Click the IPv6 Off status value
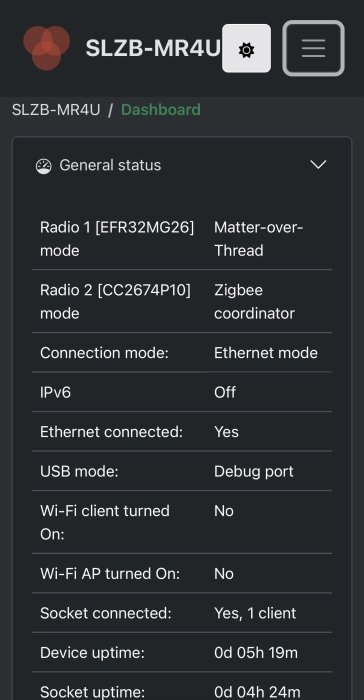This screenshot has height=700, width=364. [x=225, y=393]
